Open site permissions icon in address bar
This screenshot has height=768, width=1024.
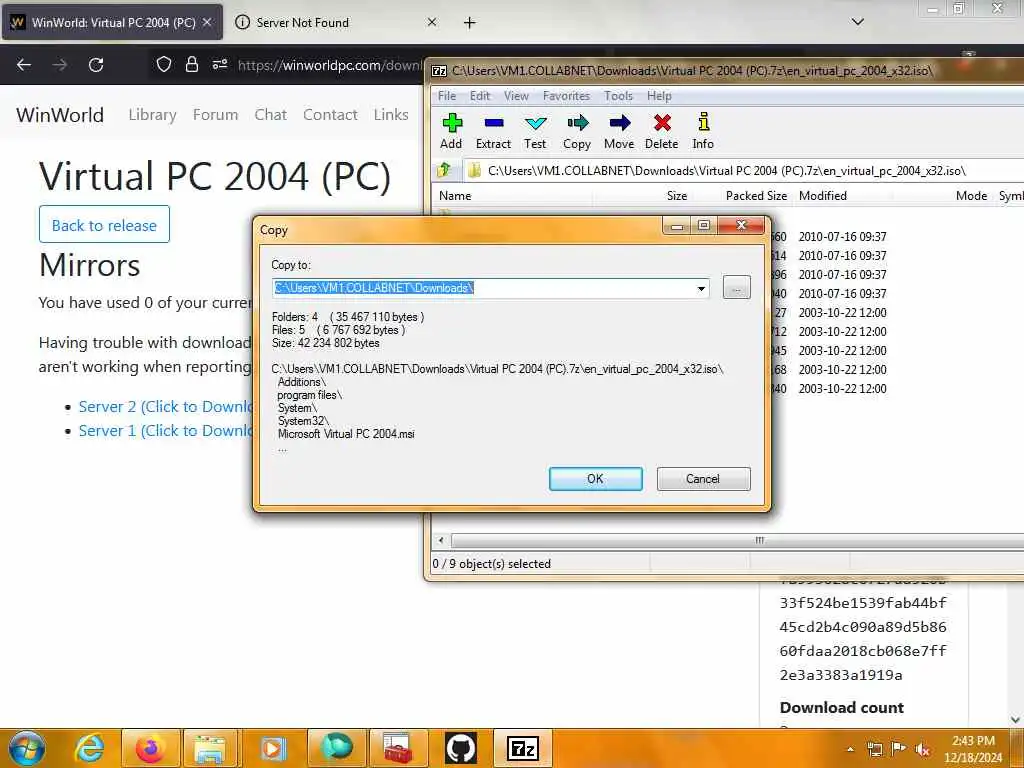click(x=220, y=64)
